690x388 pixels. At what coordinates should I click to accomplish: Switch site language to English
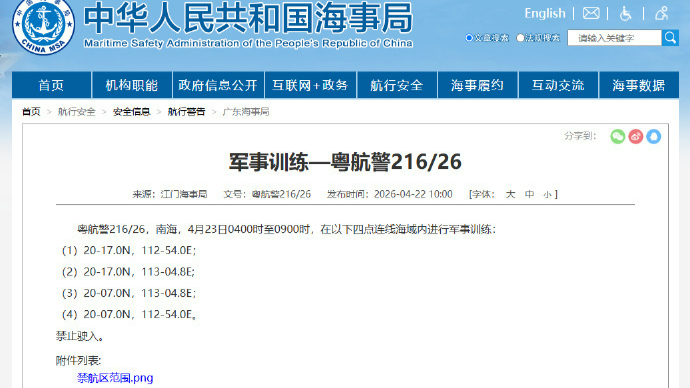[x=545, y=14]
